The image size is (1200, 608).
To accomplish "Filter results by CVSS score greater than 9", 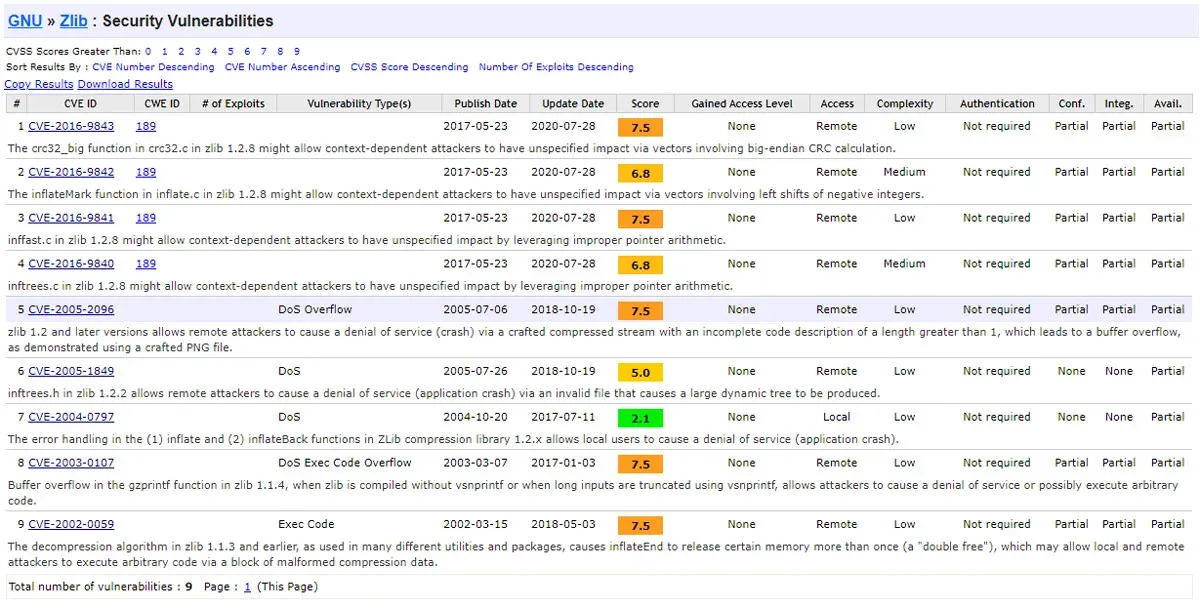I will click(295, 51).
